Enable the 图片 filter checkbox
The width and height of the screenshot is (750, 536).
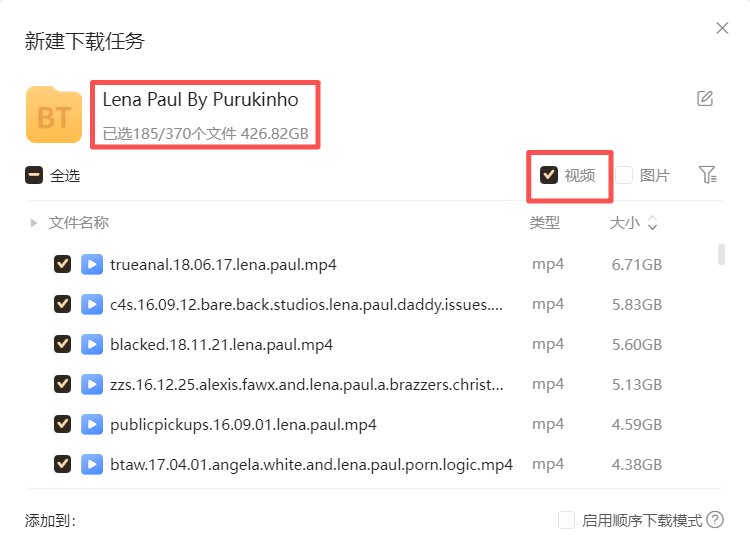(625, 175)
